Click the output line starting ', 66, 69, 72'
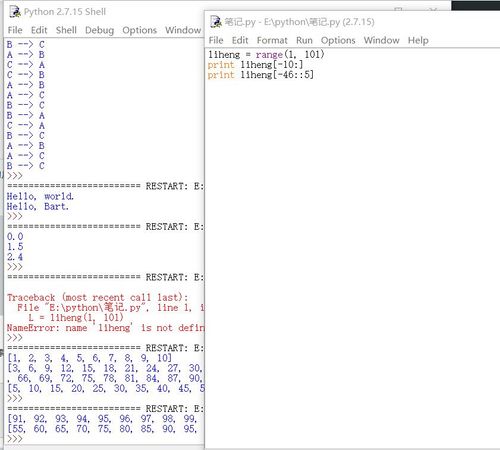The height and width of the screenshot is (450, 500). pyautogui.click(x=105, y=378)
